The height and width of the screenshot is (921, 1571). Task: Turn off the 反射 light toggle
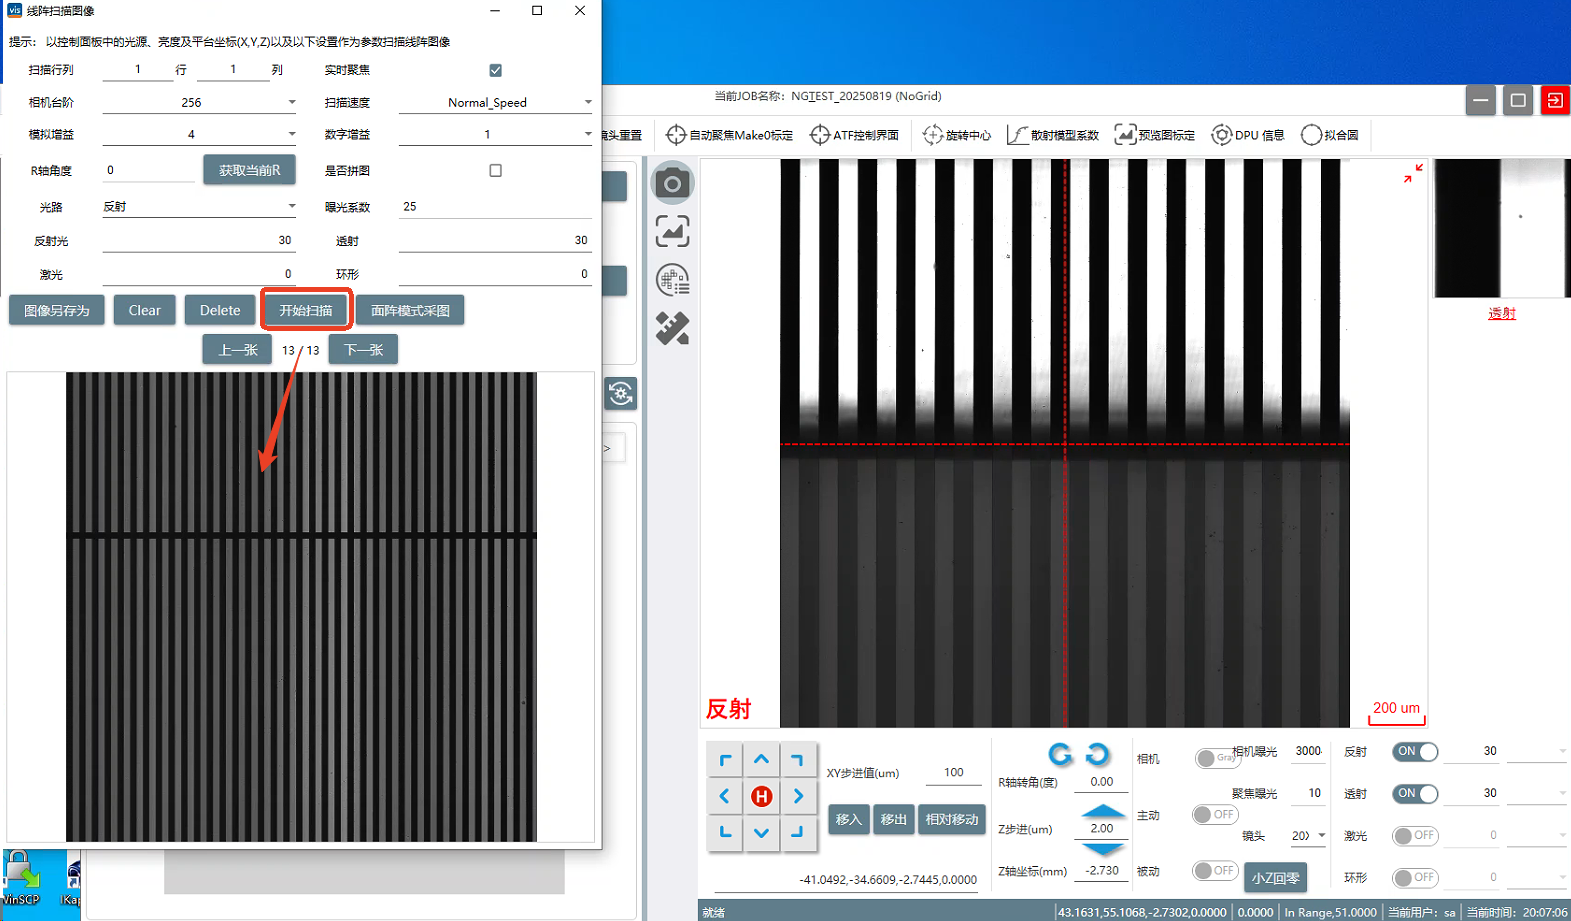1415,751
